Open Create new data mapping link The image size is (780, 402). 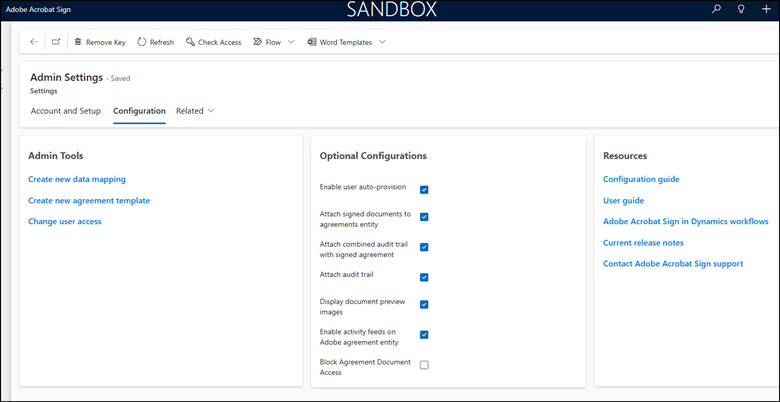click(77, 179)
